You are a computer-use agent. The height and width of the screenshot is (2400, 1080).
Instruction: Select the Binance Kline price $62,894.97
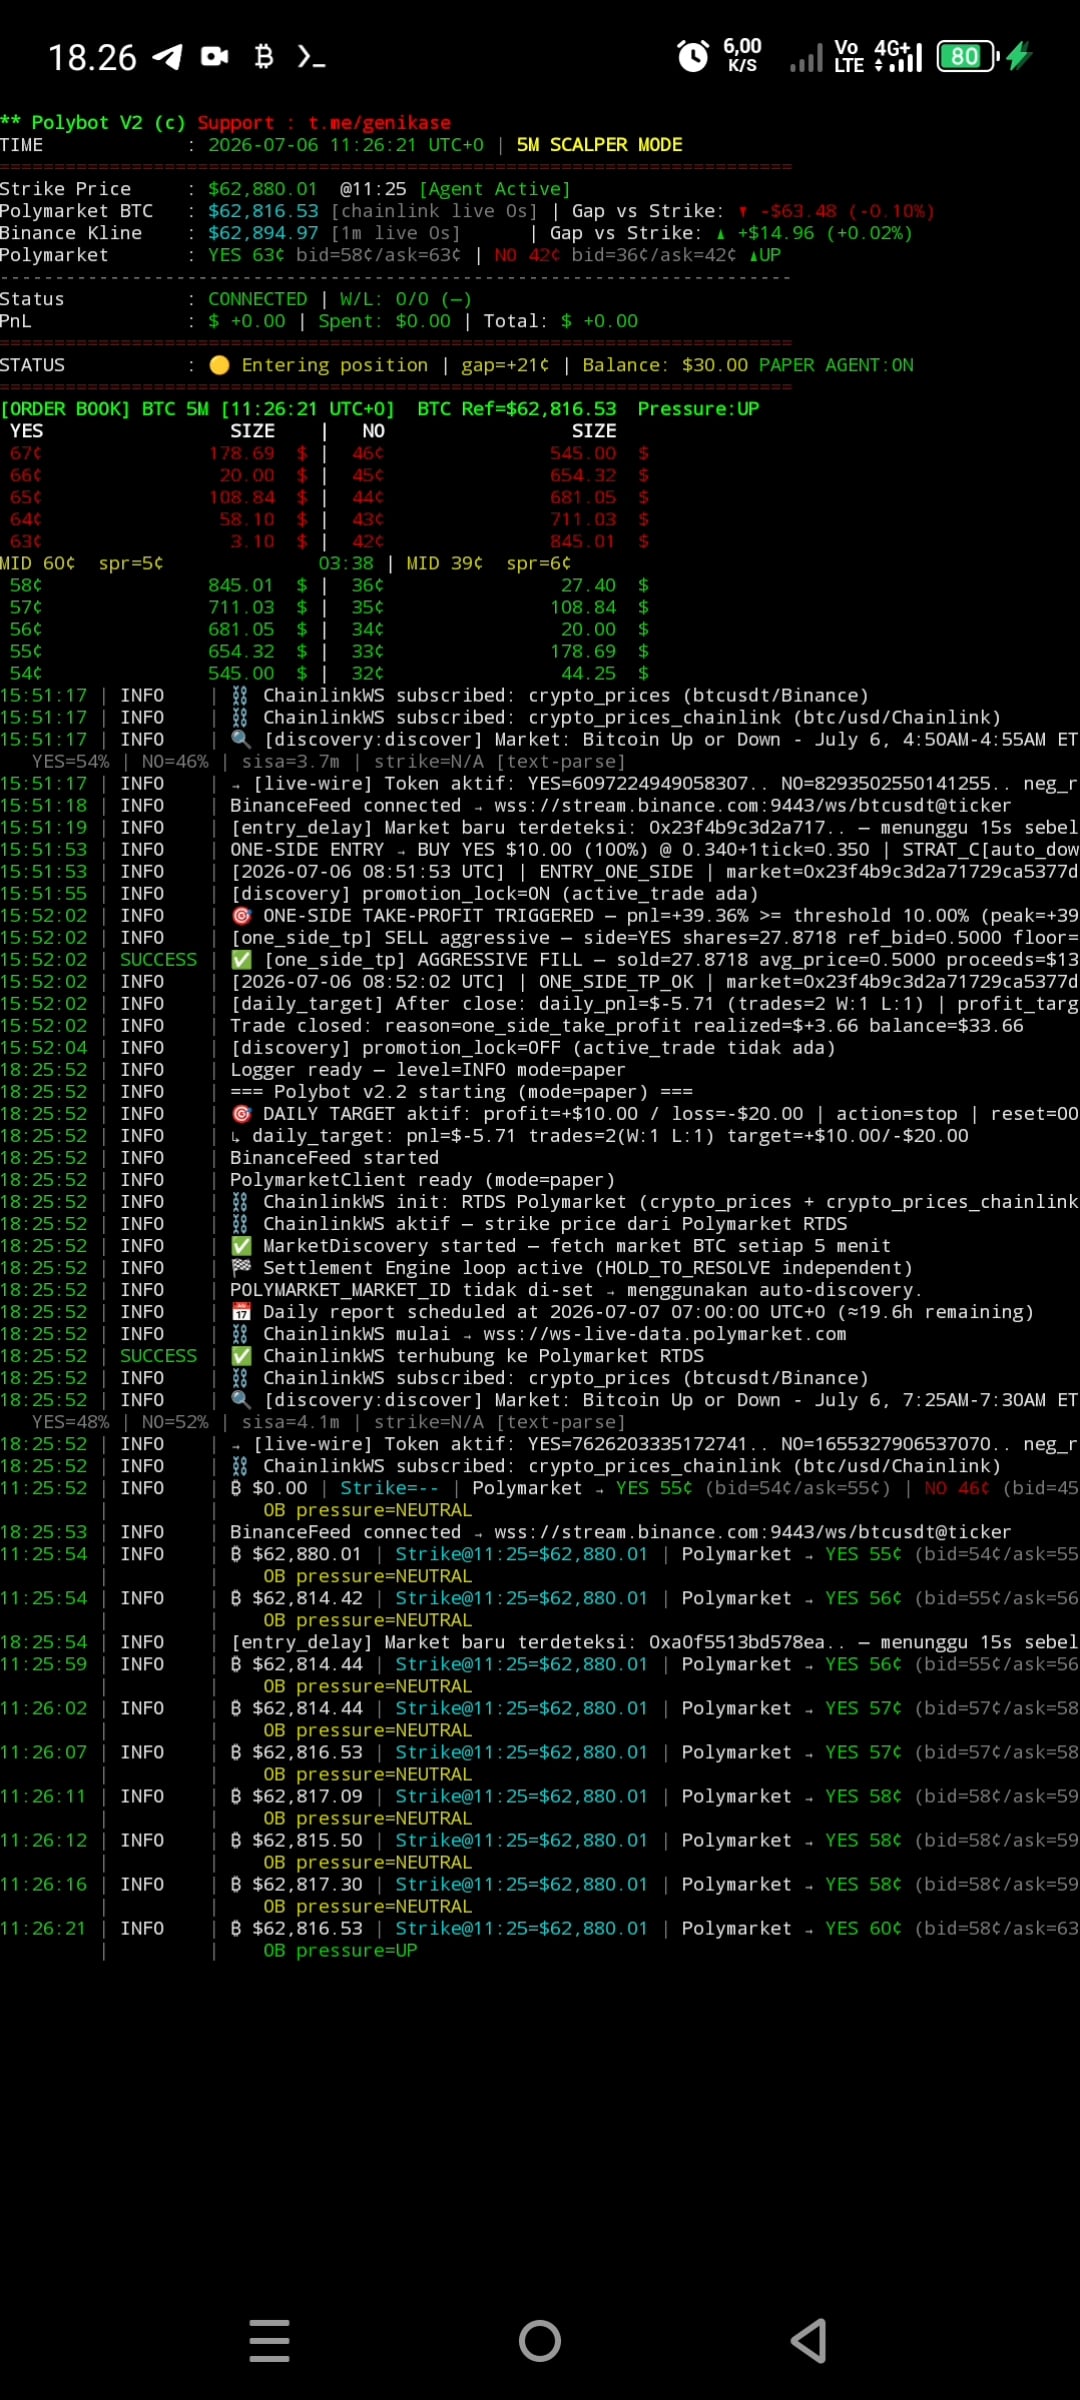point(263,232)
